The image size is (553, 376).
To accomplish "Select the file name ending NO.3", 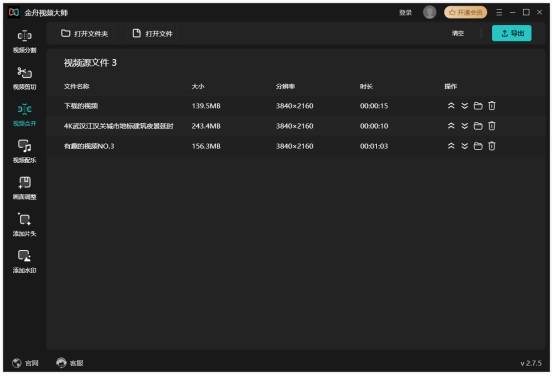I will 89,146.
